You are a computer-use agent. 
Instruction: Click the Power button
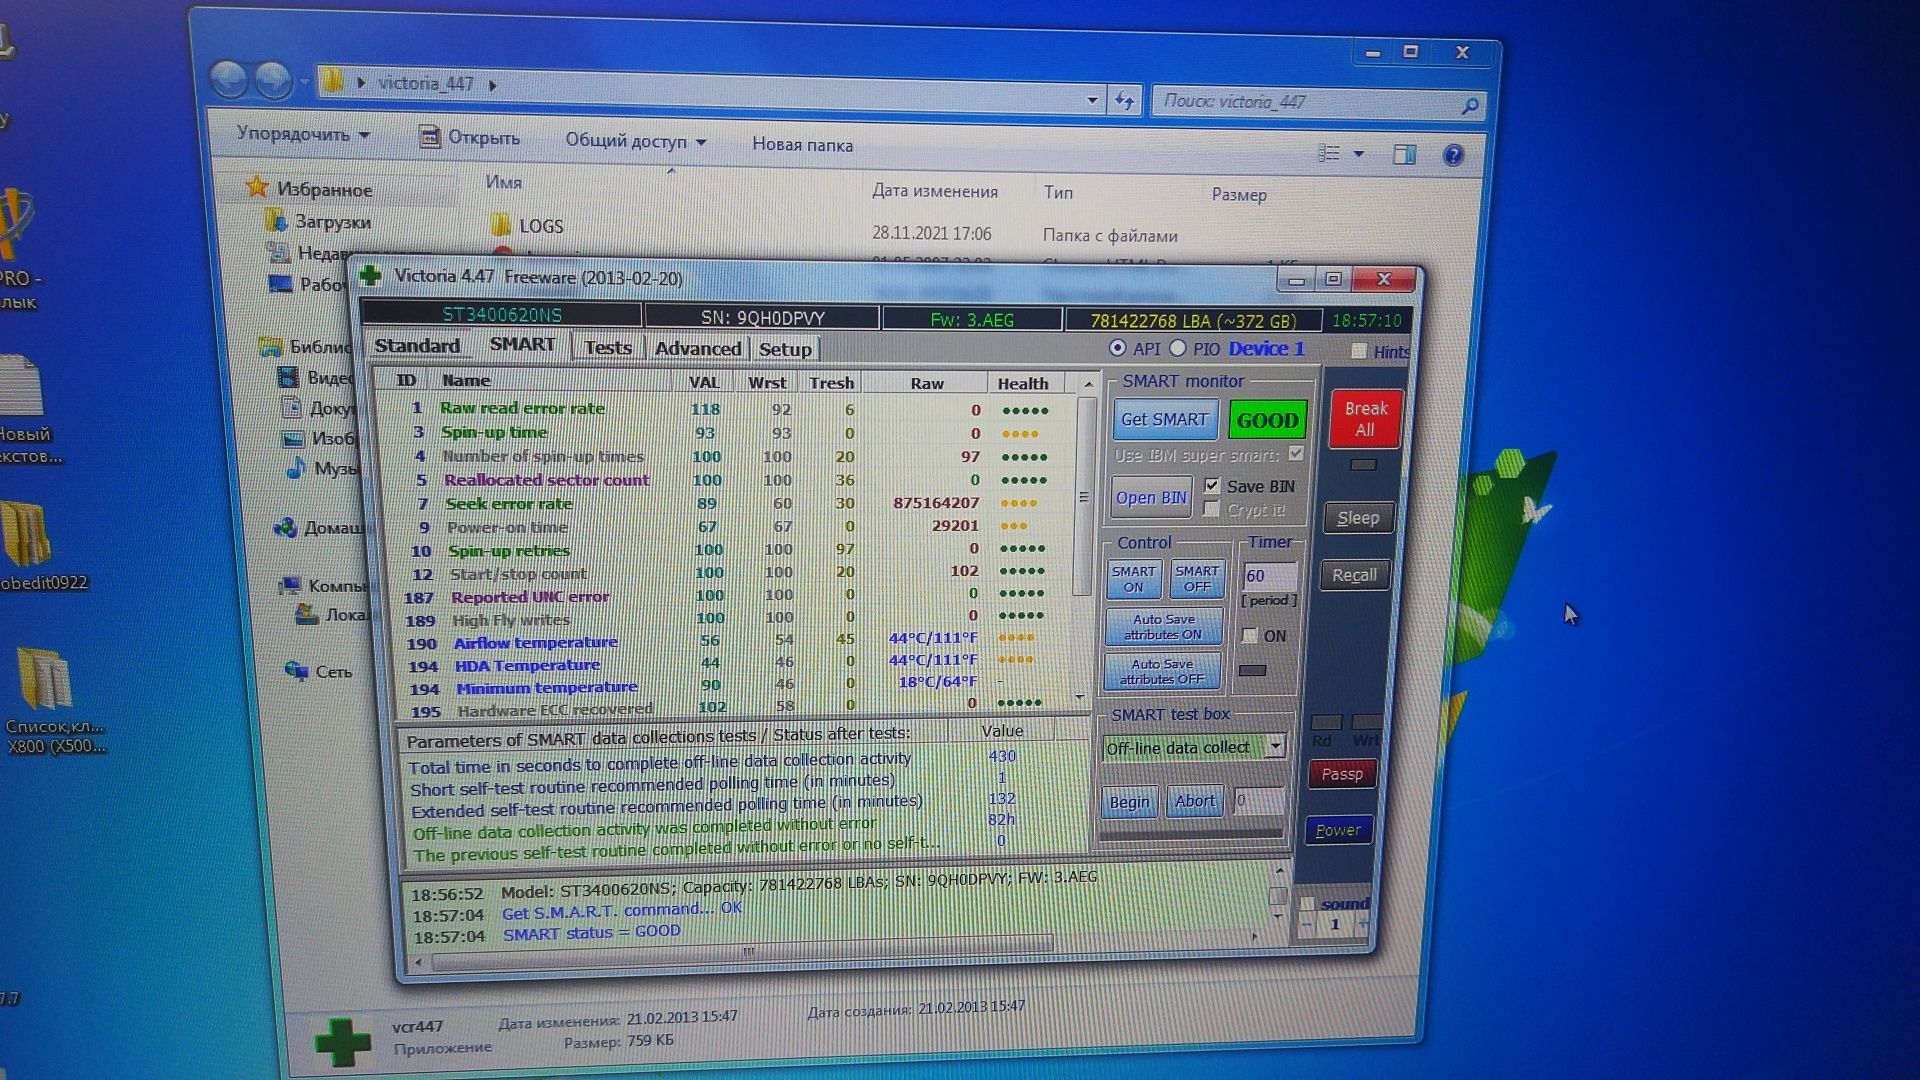tap(1338, 830)
